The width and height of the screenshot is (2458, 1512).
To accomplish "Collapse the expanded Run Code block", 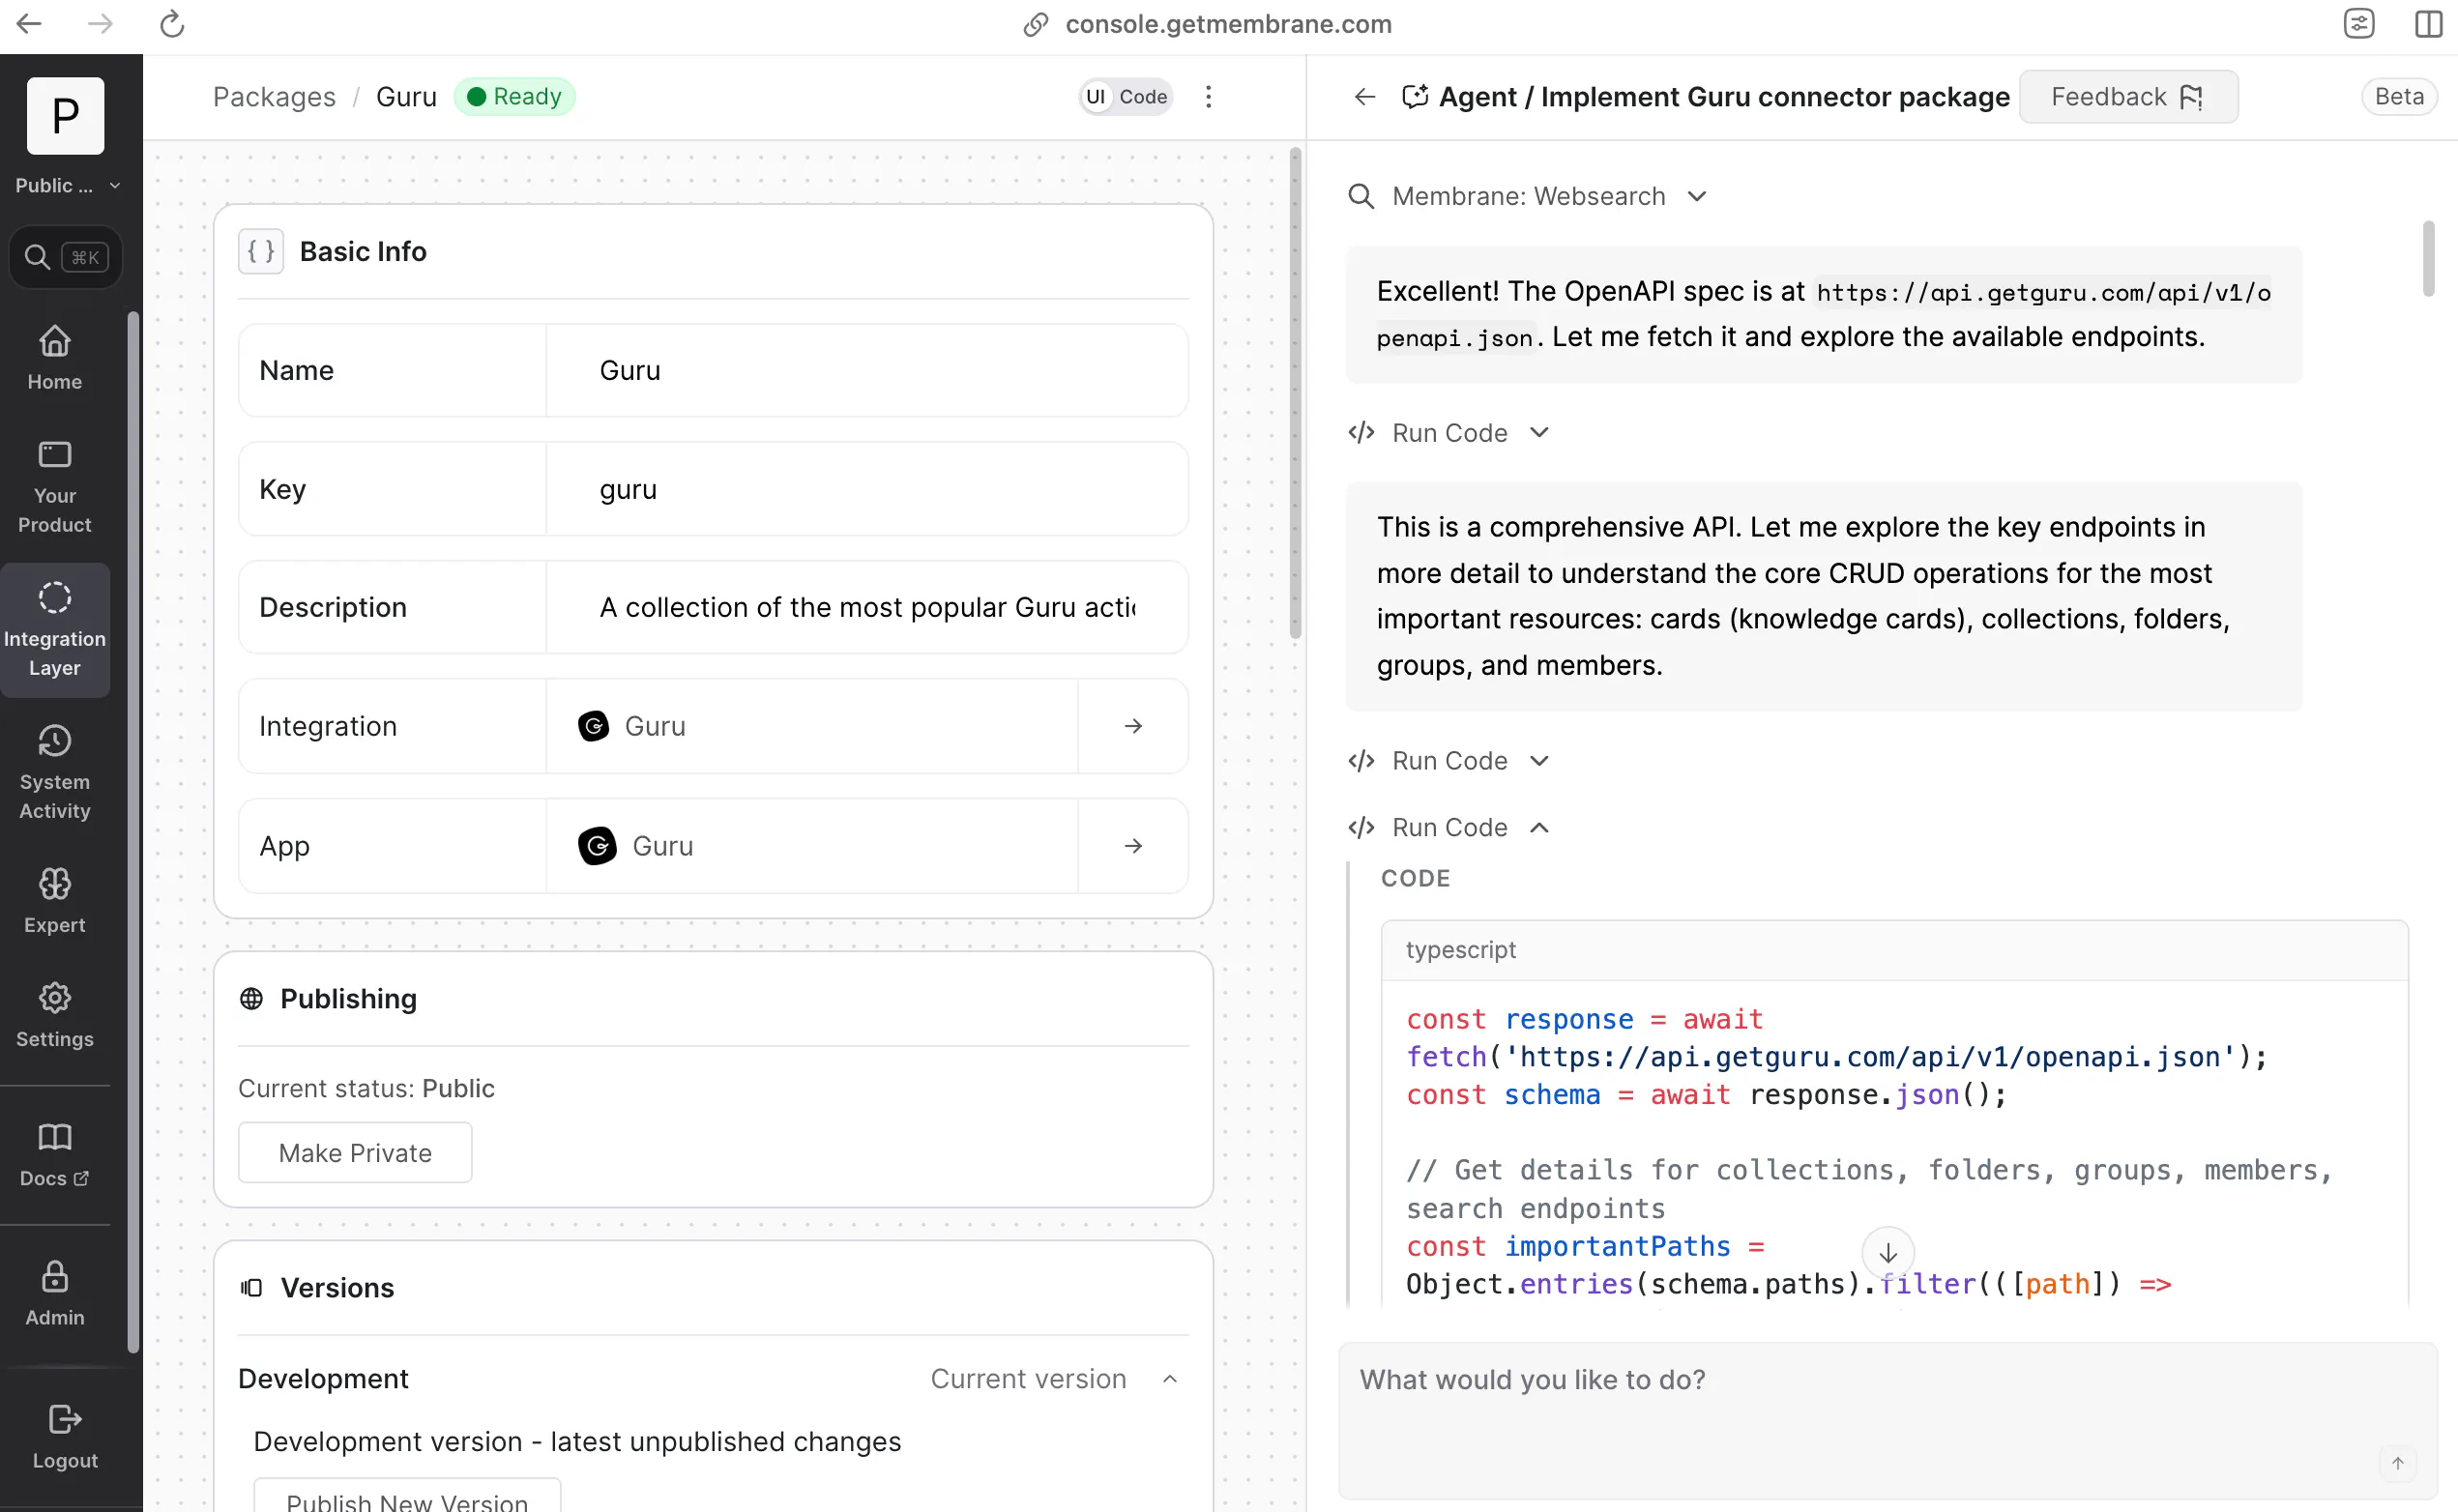I will [x=1540, y=827].
